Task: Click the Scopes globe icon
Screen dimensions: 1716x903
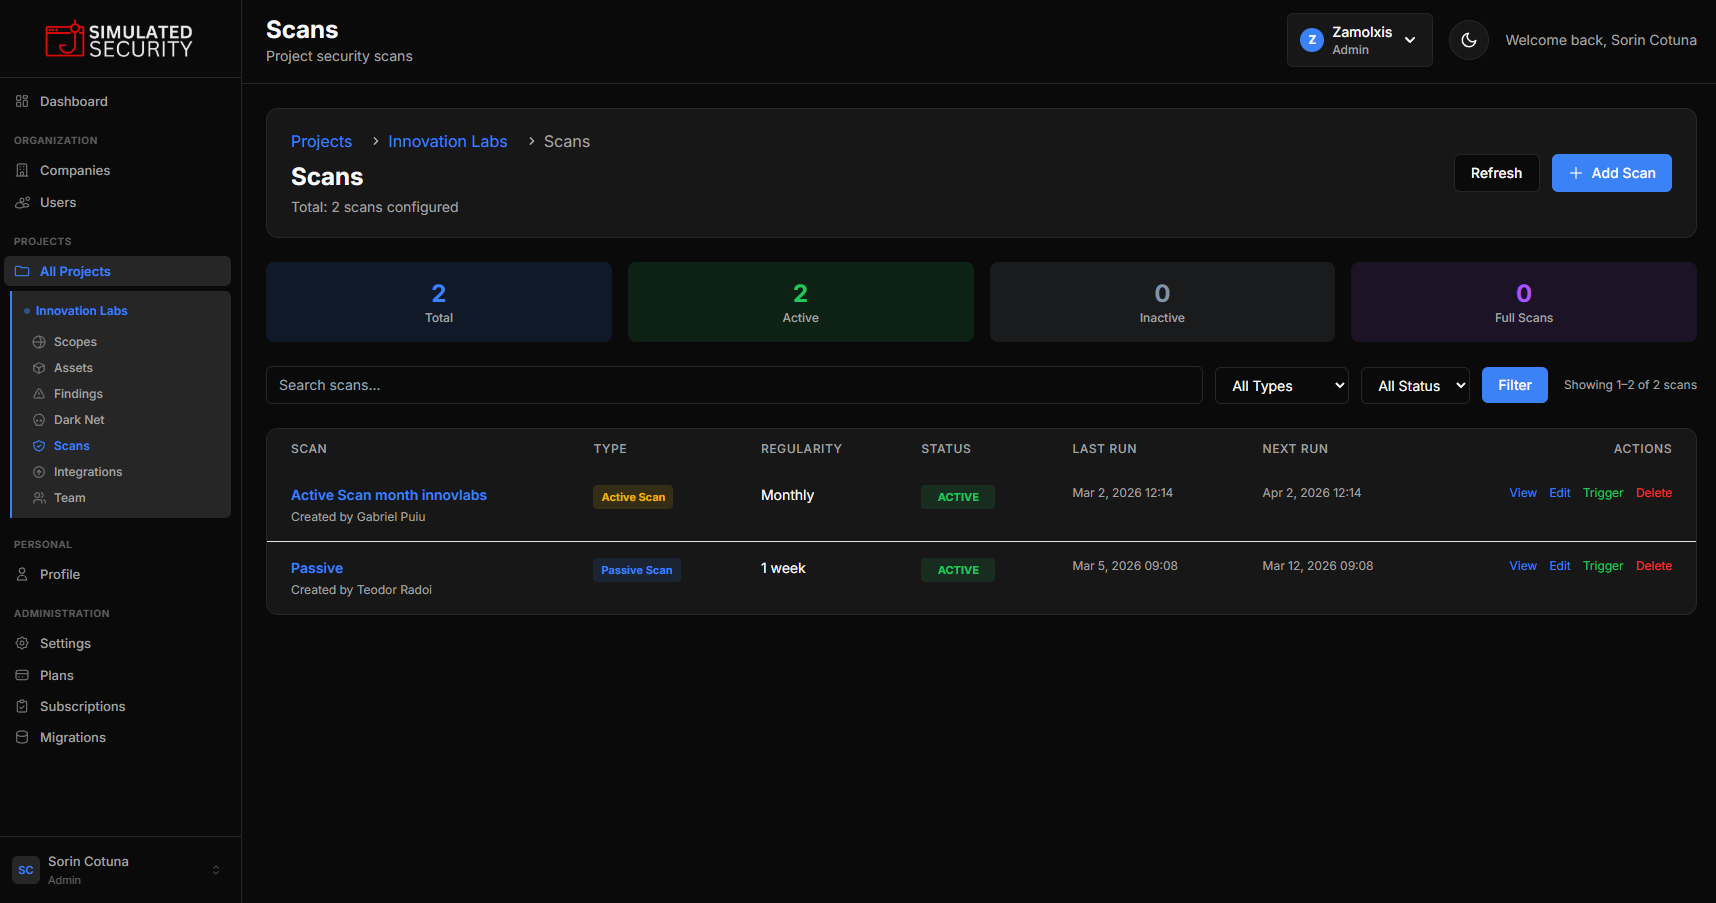Action: click(x=39, y=342)
